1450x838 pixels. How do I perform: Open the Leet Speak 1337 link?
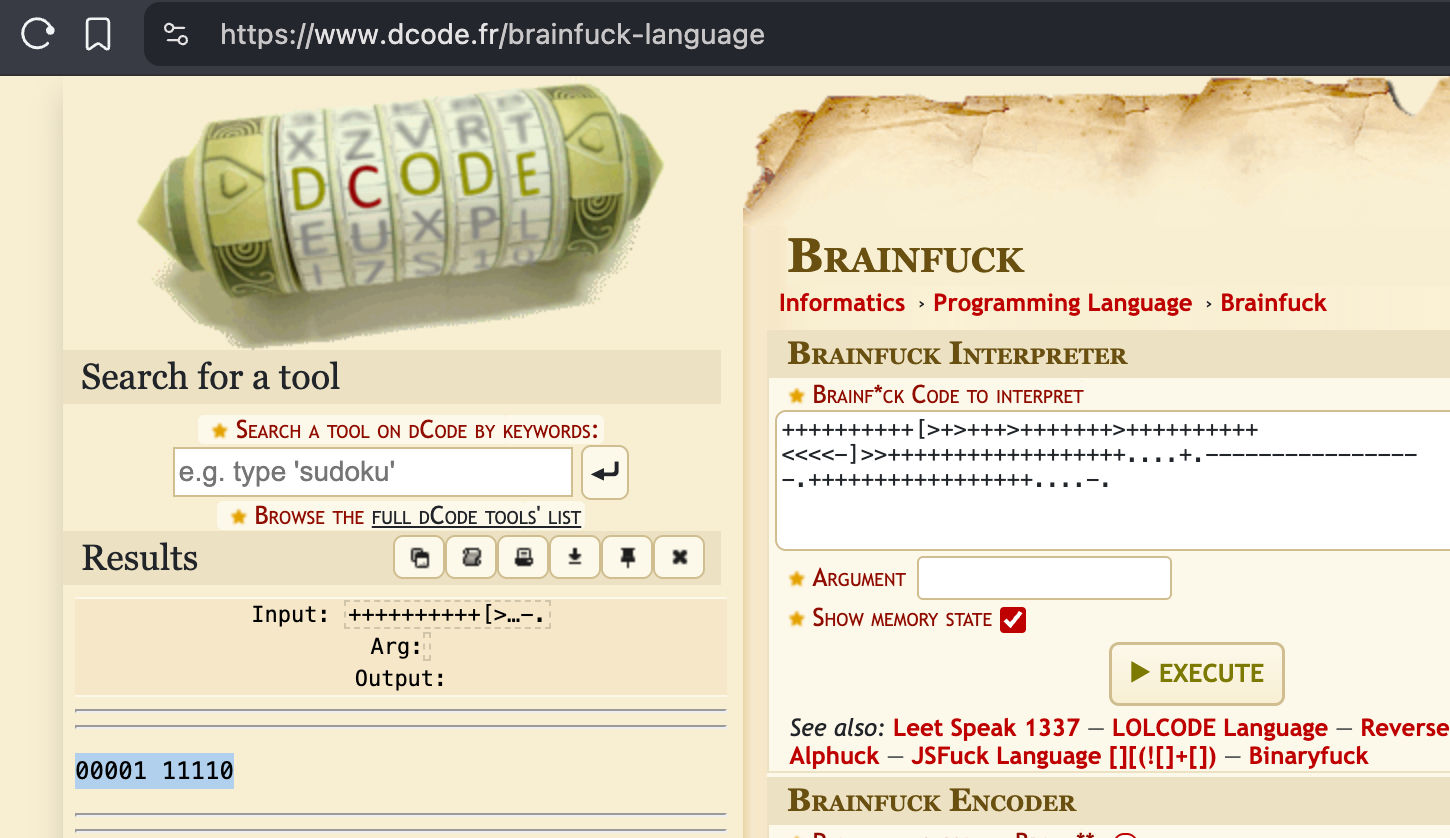pyautogui.click(x=986, y=728)
